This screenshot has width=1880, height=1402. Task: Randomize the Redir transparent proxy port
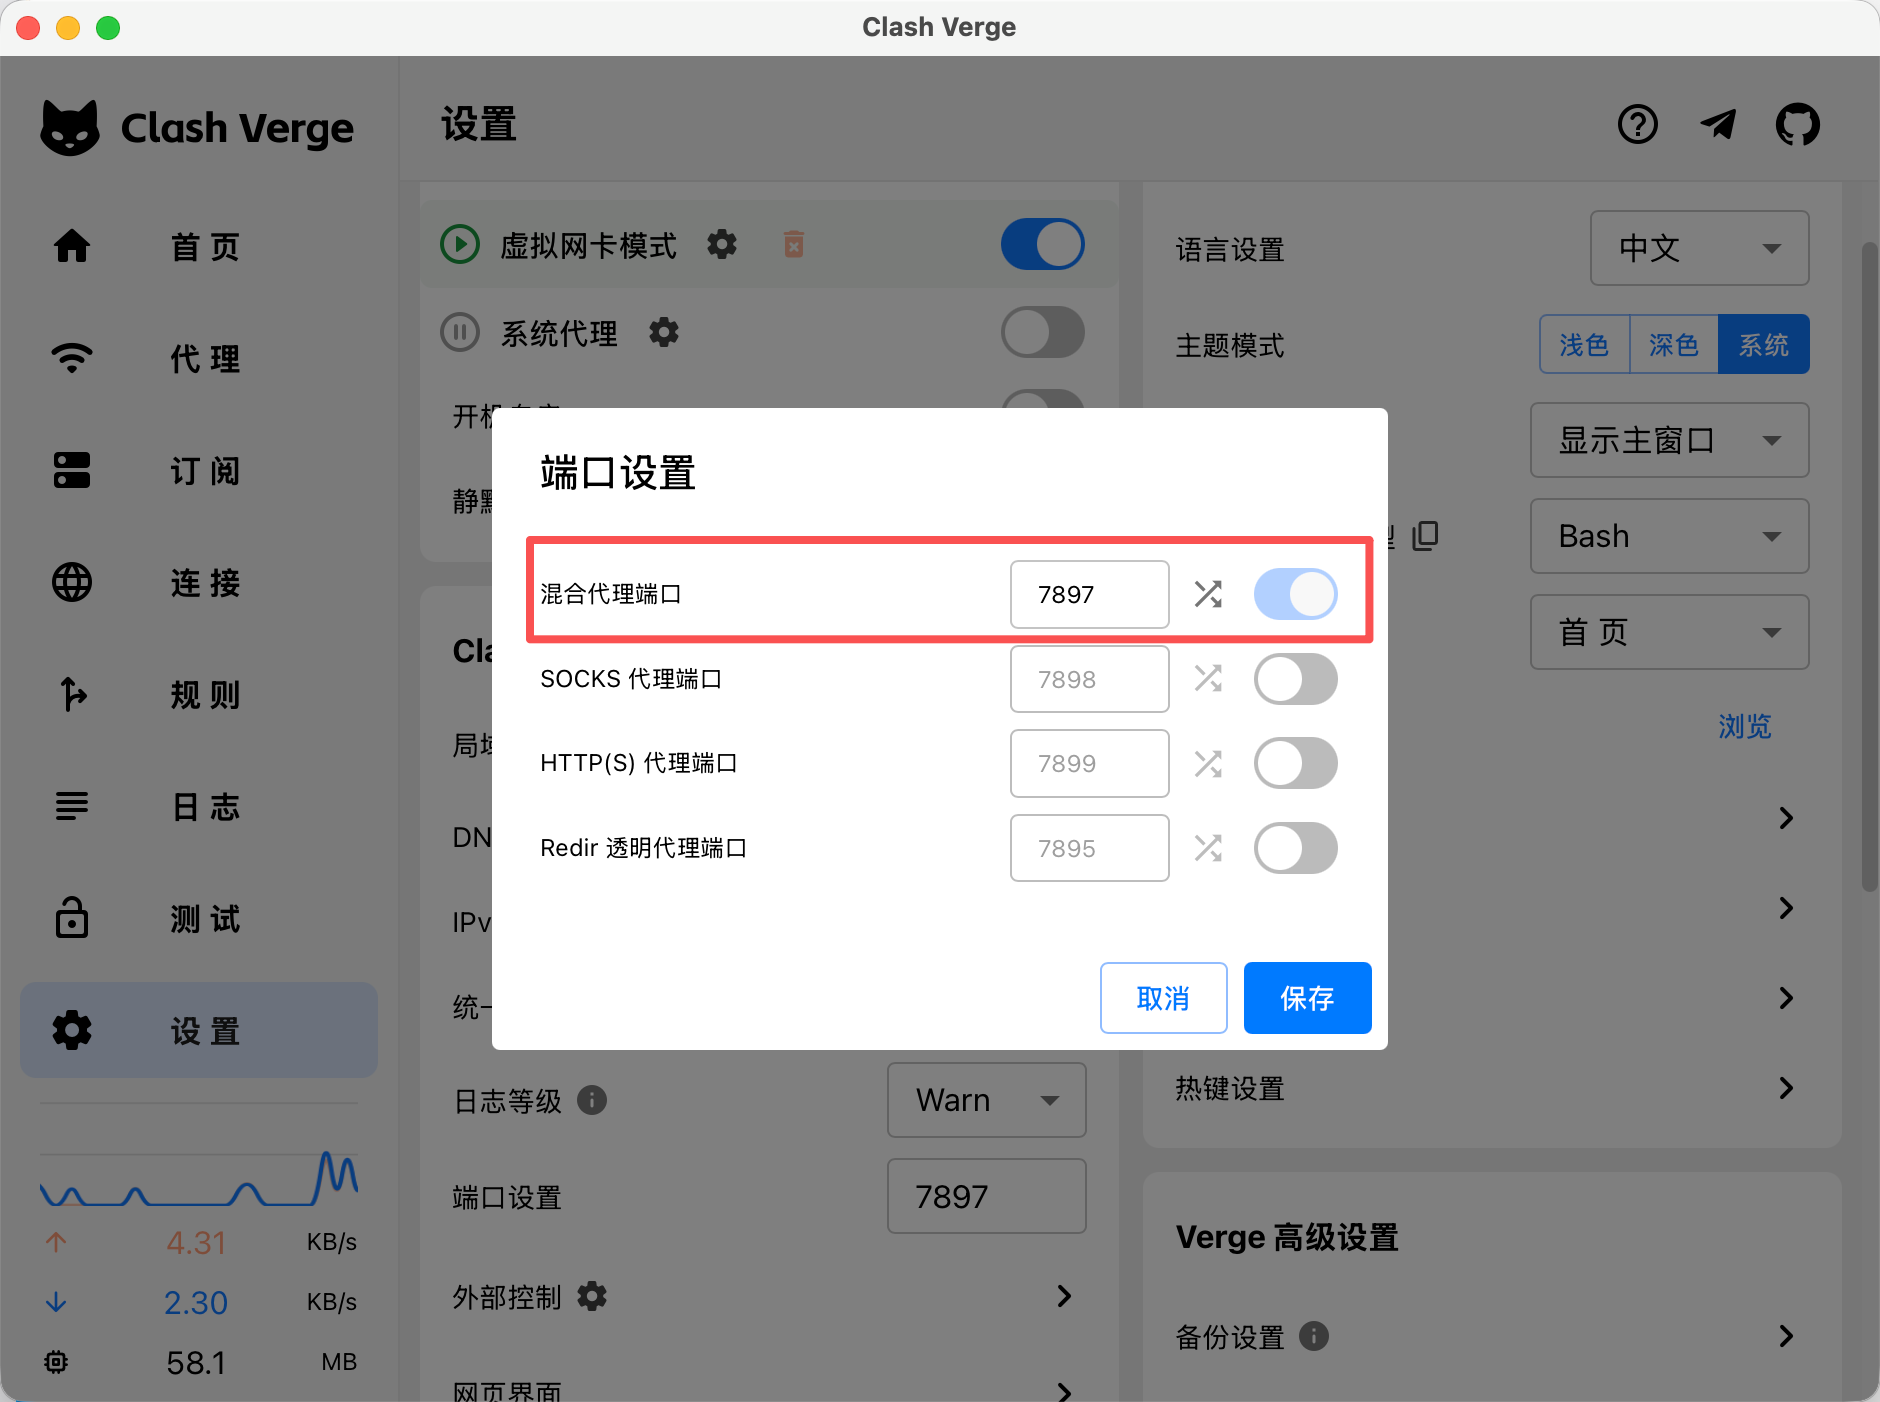point(1208,848)
